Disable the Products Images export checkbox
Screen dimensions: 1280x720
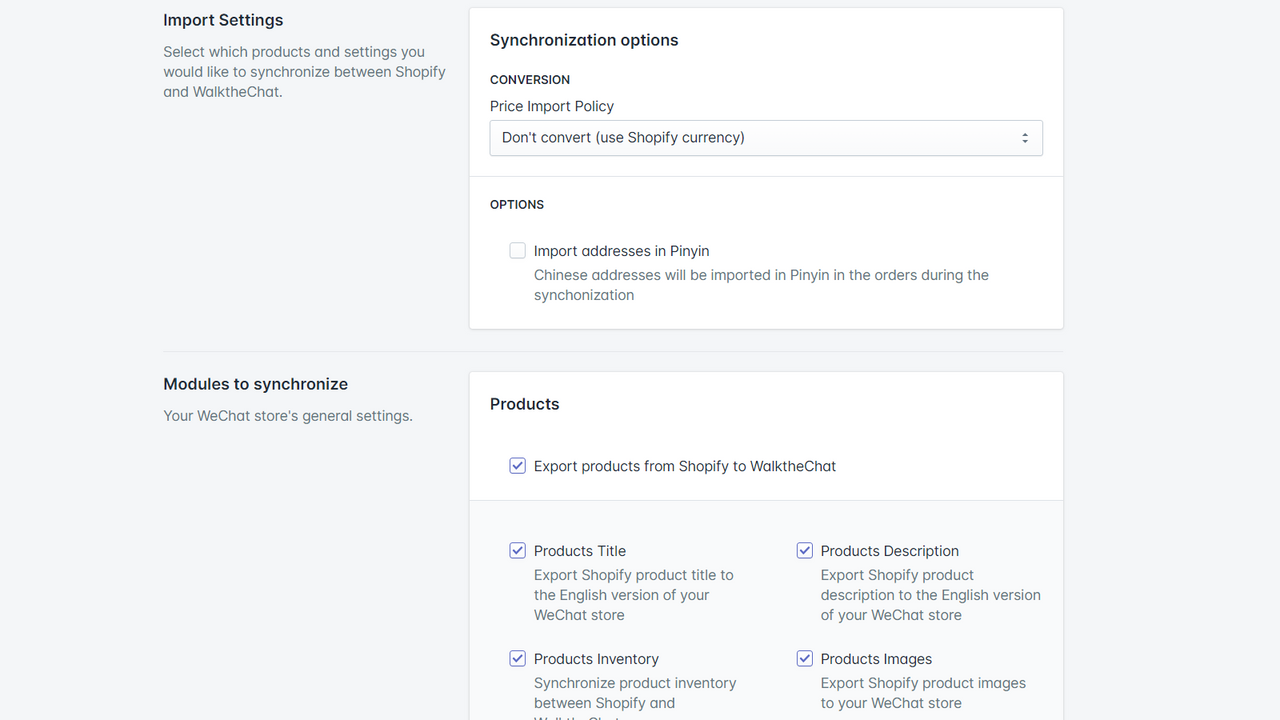click(805, 658)
